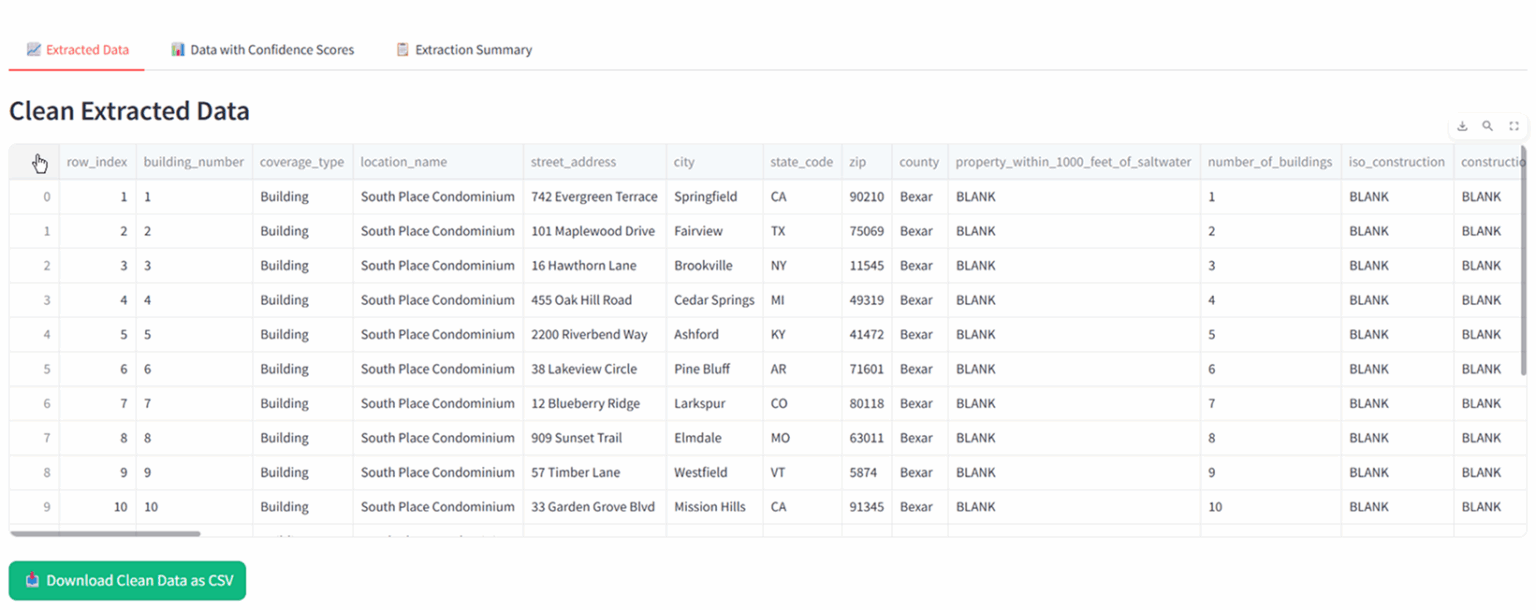This screenshot has height=610, width=1536.
Task: Expand the table using the fullscreen icon
Action: pyautogui.click(x=1513, y=126)
